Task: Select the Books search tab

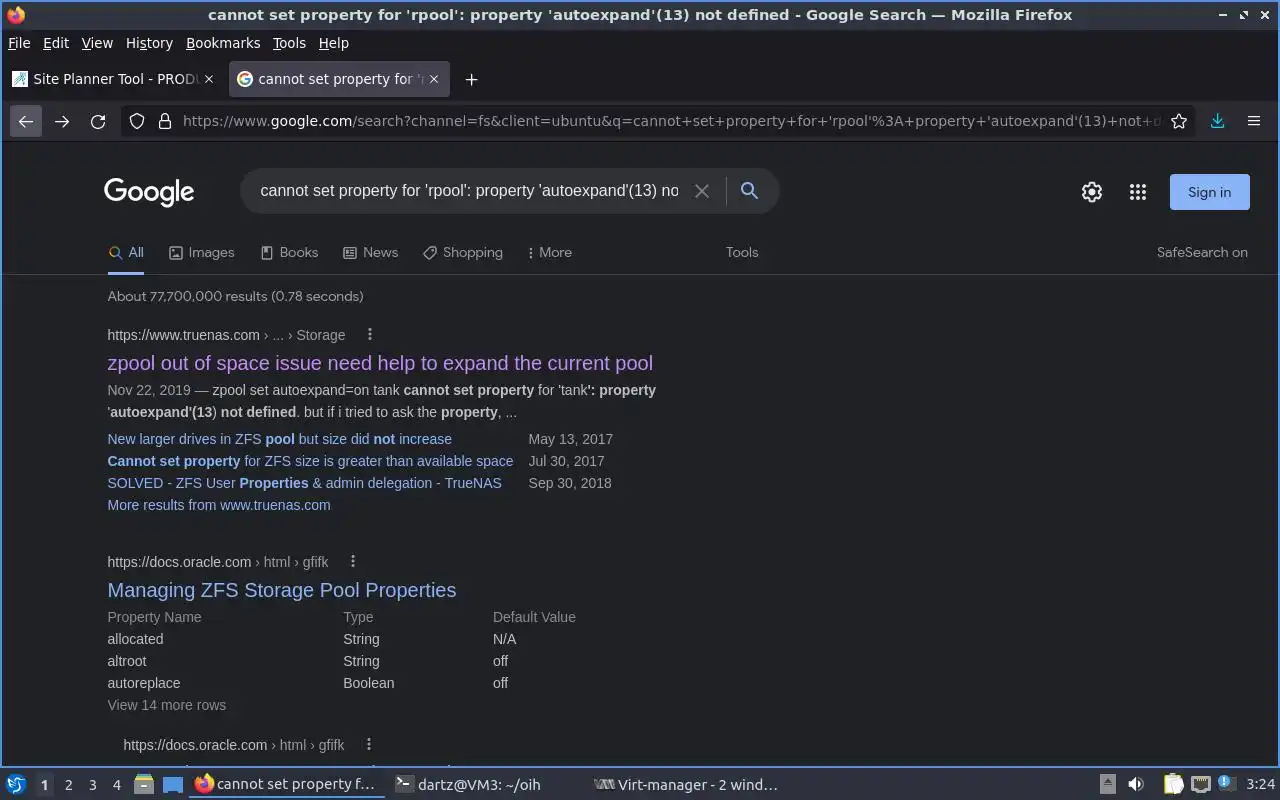Action: coord(289,252)
